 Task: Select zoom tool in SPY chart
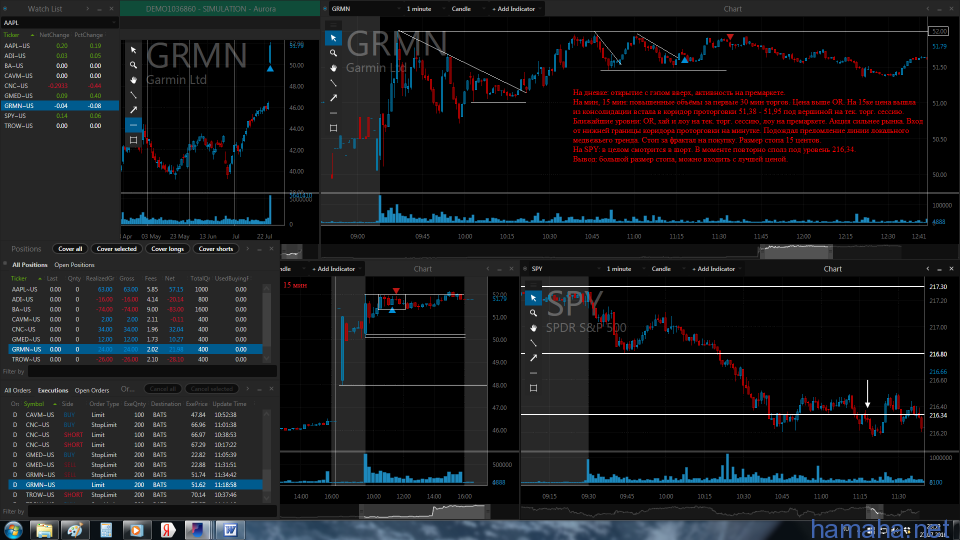(533, 313)
